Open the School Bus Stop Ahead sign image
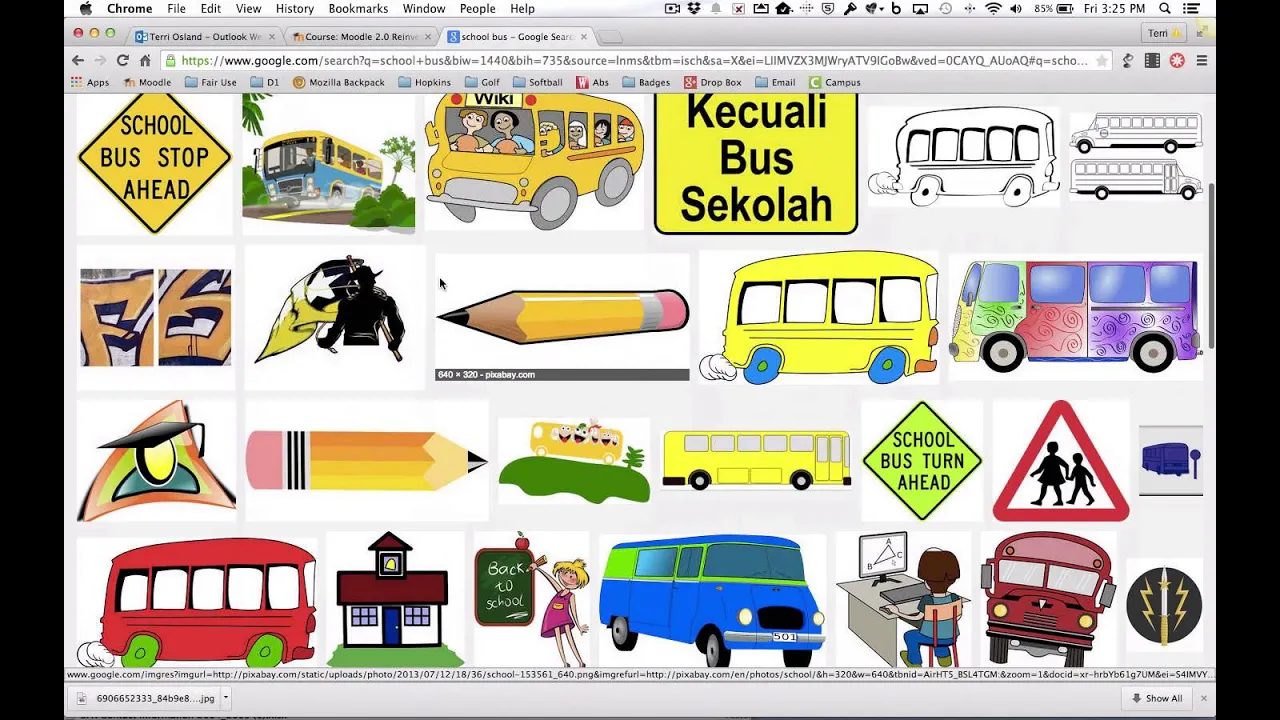The width and height of the screenshot is (1280, 720). [155, 163]
